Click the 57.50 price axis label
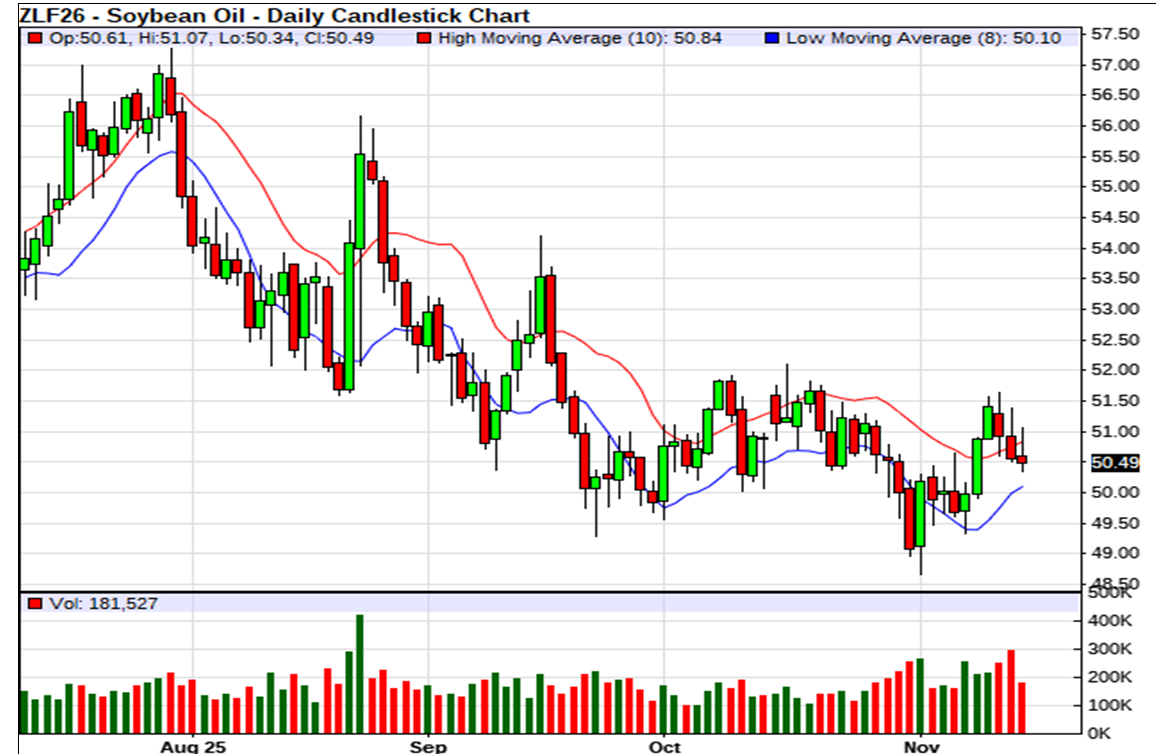 [x=1115, y=34]
